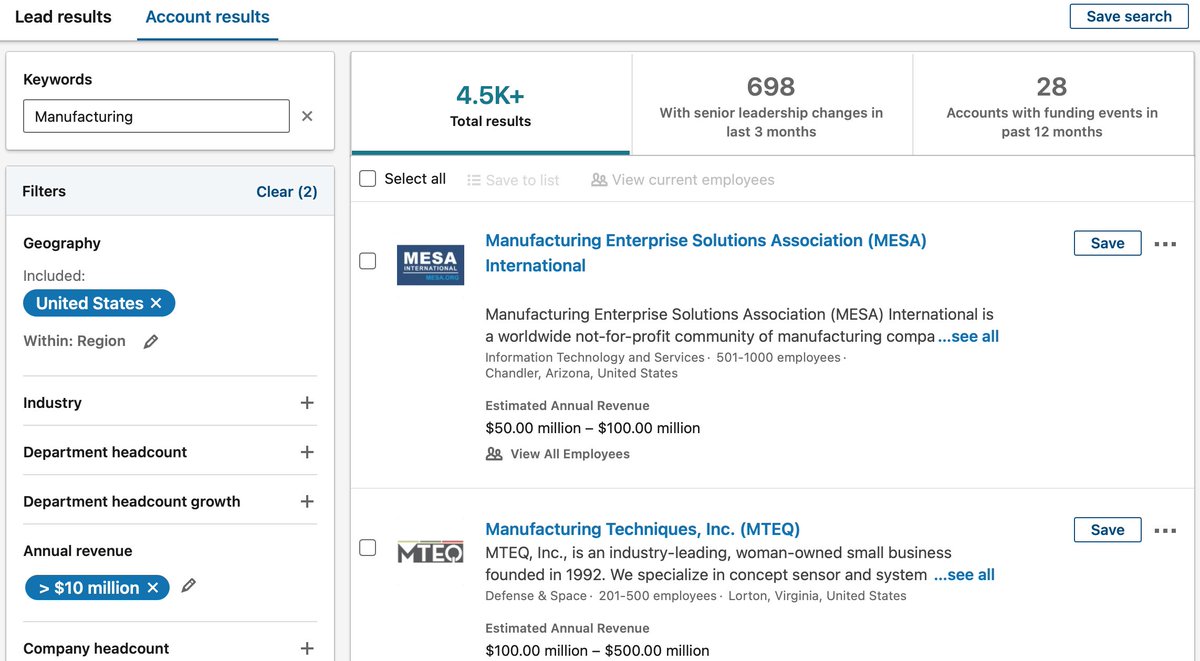This screenshot has width=1200, height=661.
Task: Clear the Manufacturing keyword with X icon
Action: [x=307, y=116]
